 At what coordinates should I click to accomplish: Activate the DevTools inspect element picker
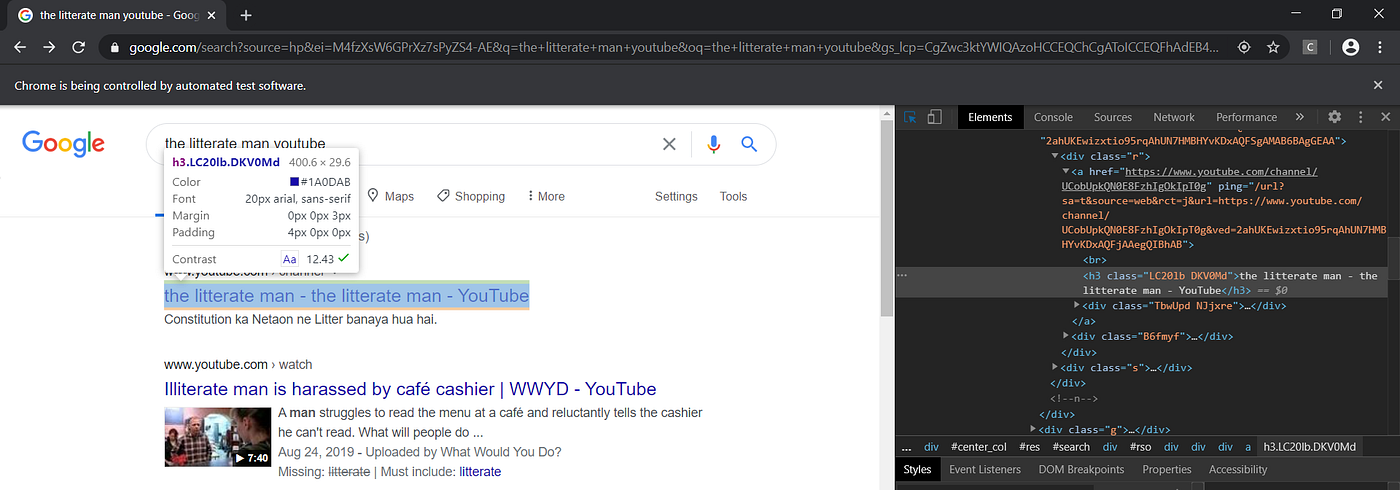pos(910,117)
